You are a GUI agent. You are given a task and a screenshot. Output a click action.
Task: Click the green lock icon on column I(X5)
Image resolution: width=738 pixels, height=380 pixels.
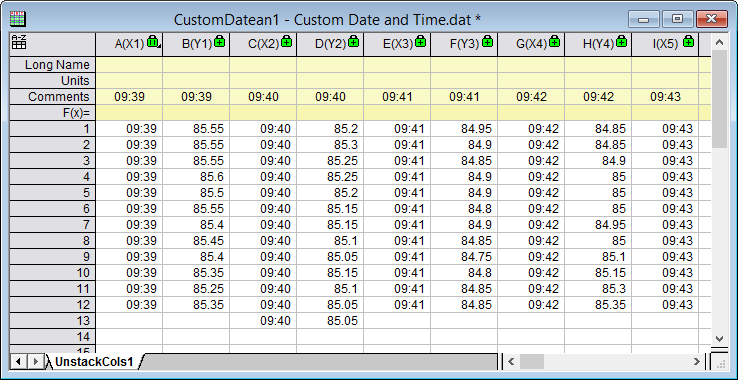tap(688, 41)
